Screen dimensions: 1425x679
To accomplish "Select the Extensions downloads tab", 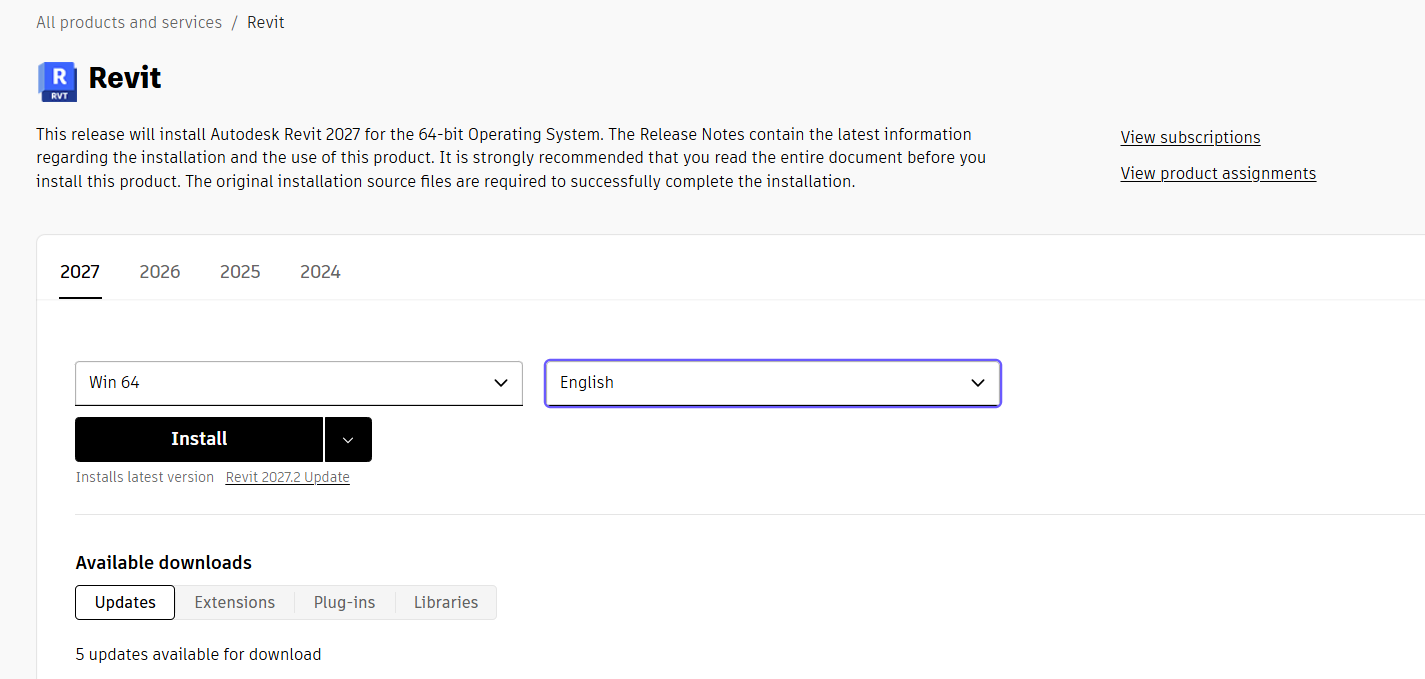I will pyautogui.click(x=235, y=602).
